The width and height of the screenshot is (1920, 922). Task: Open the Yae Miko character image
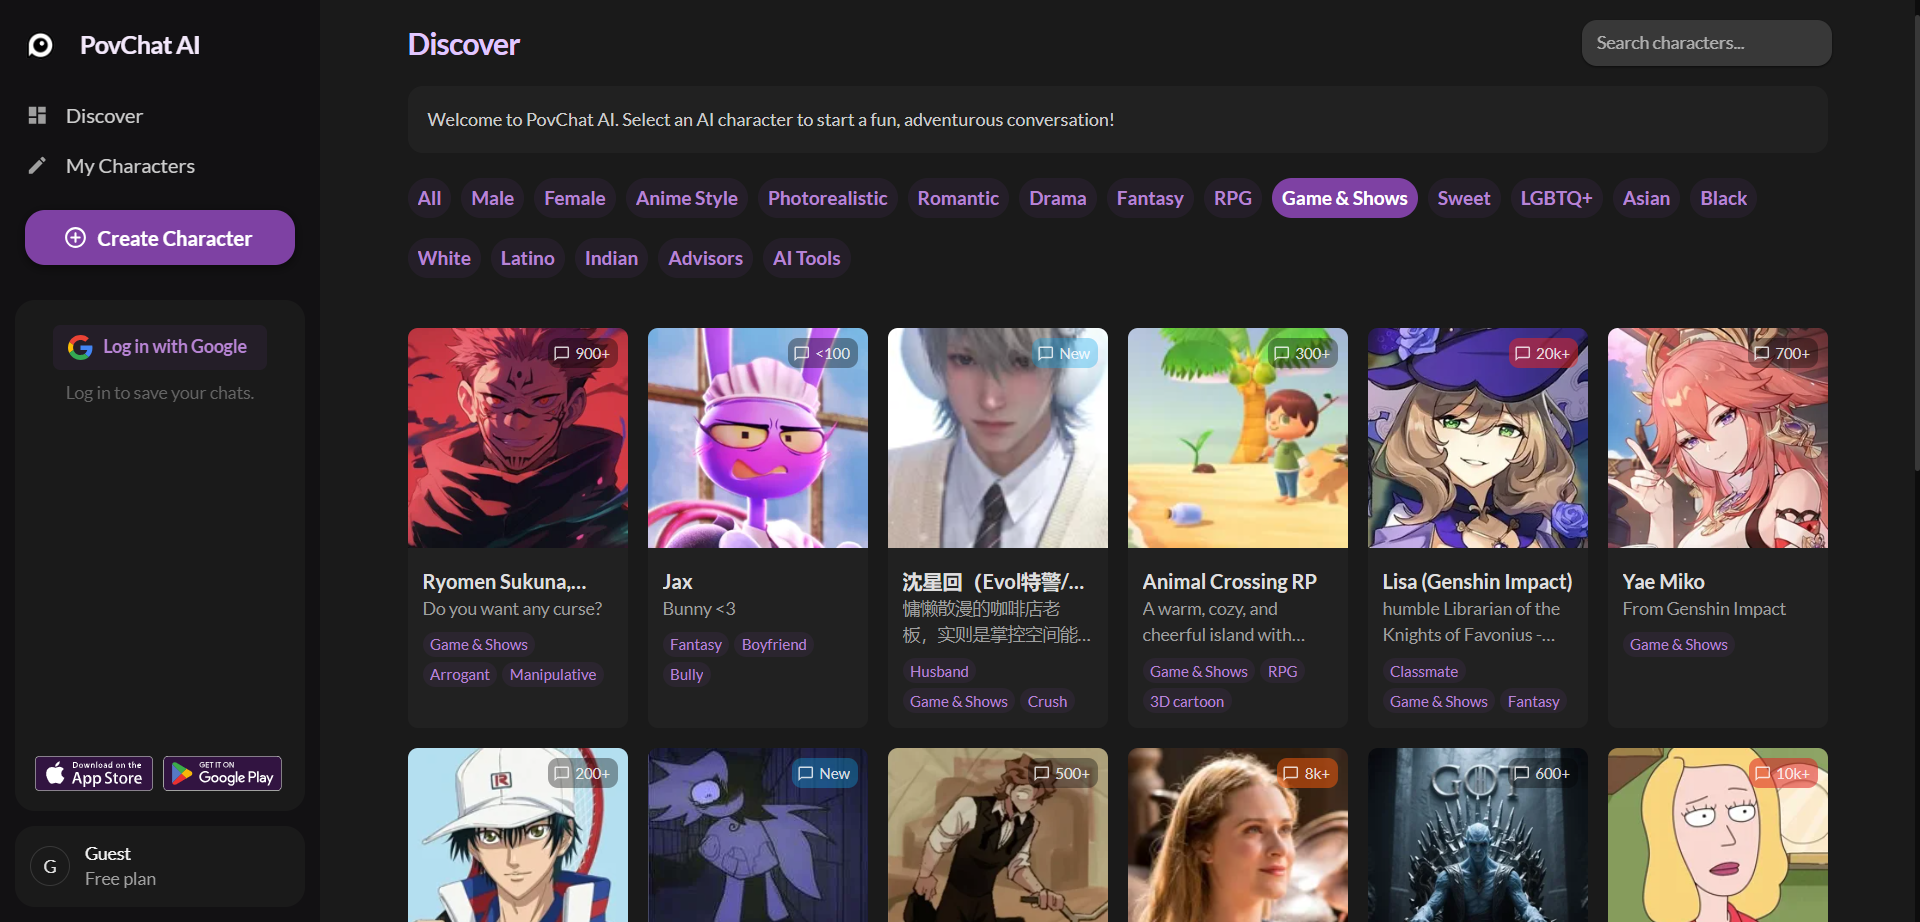(x=1718, y=438)
